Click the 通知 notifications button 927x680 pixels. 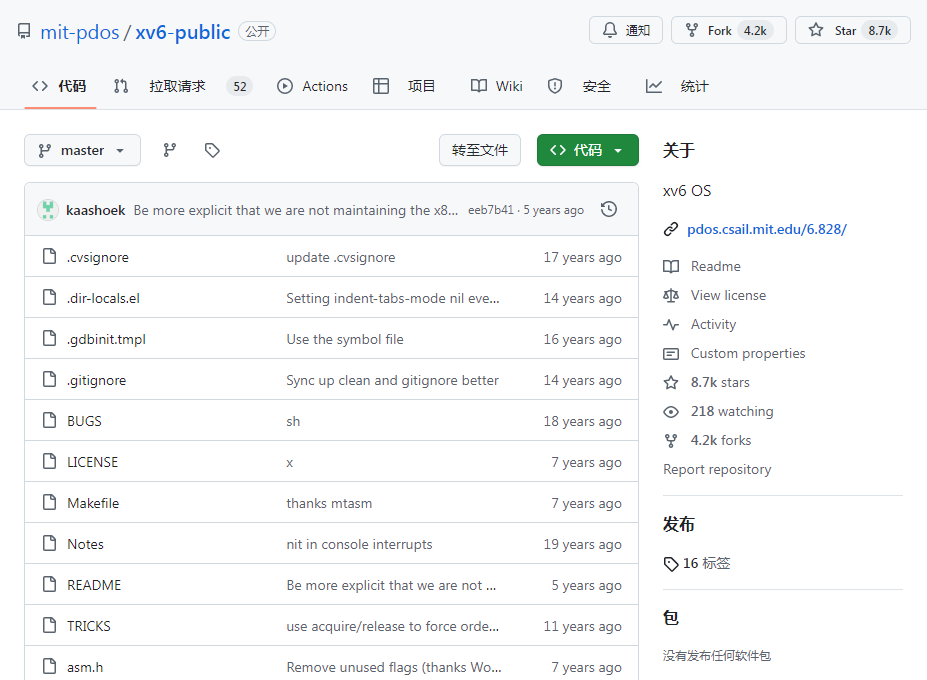625,30
